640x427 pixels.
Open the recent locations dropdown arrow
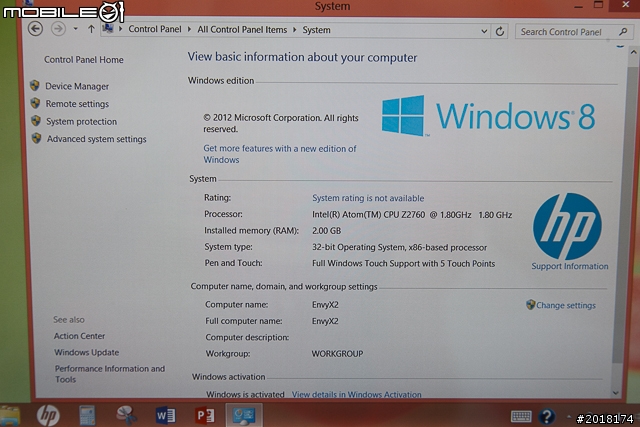[76, 29]
